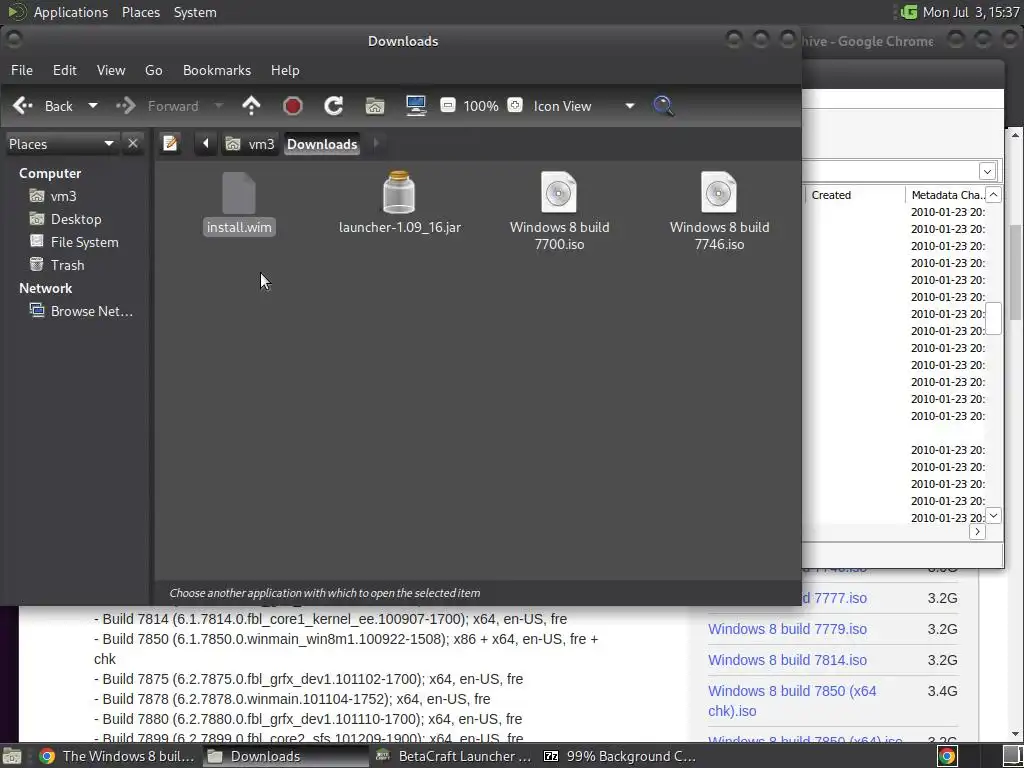This screenshot has width=1024, height=768.
Task: Click the list scroll-down arrow in Chrome
Action: coord(993,515)
